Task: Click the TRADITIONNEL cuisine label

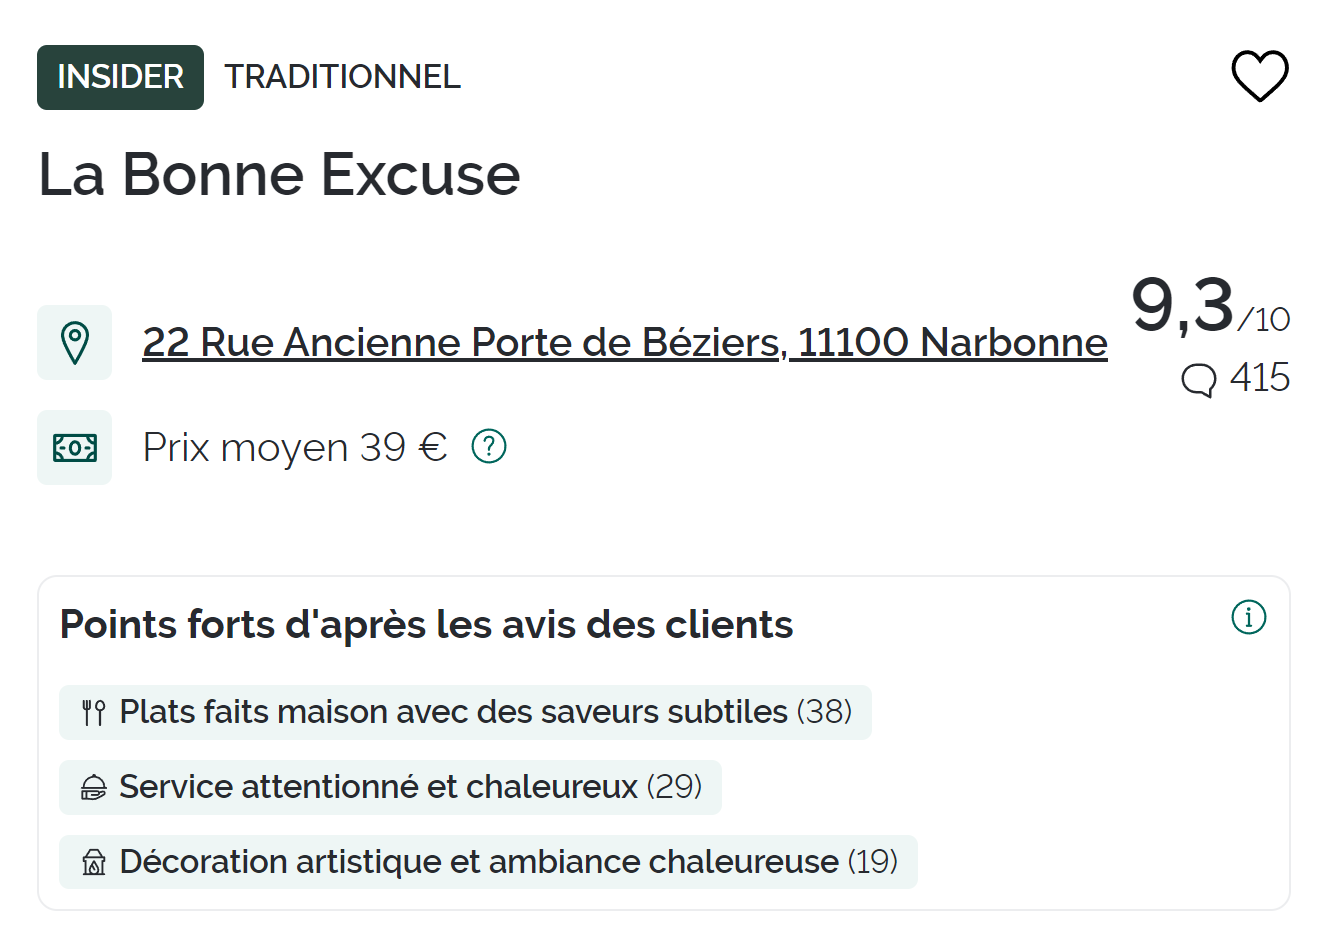Action: point(342,77)
